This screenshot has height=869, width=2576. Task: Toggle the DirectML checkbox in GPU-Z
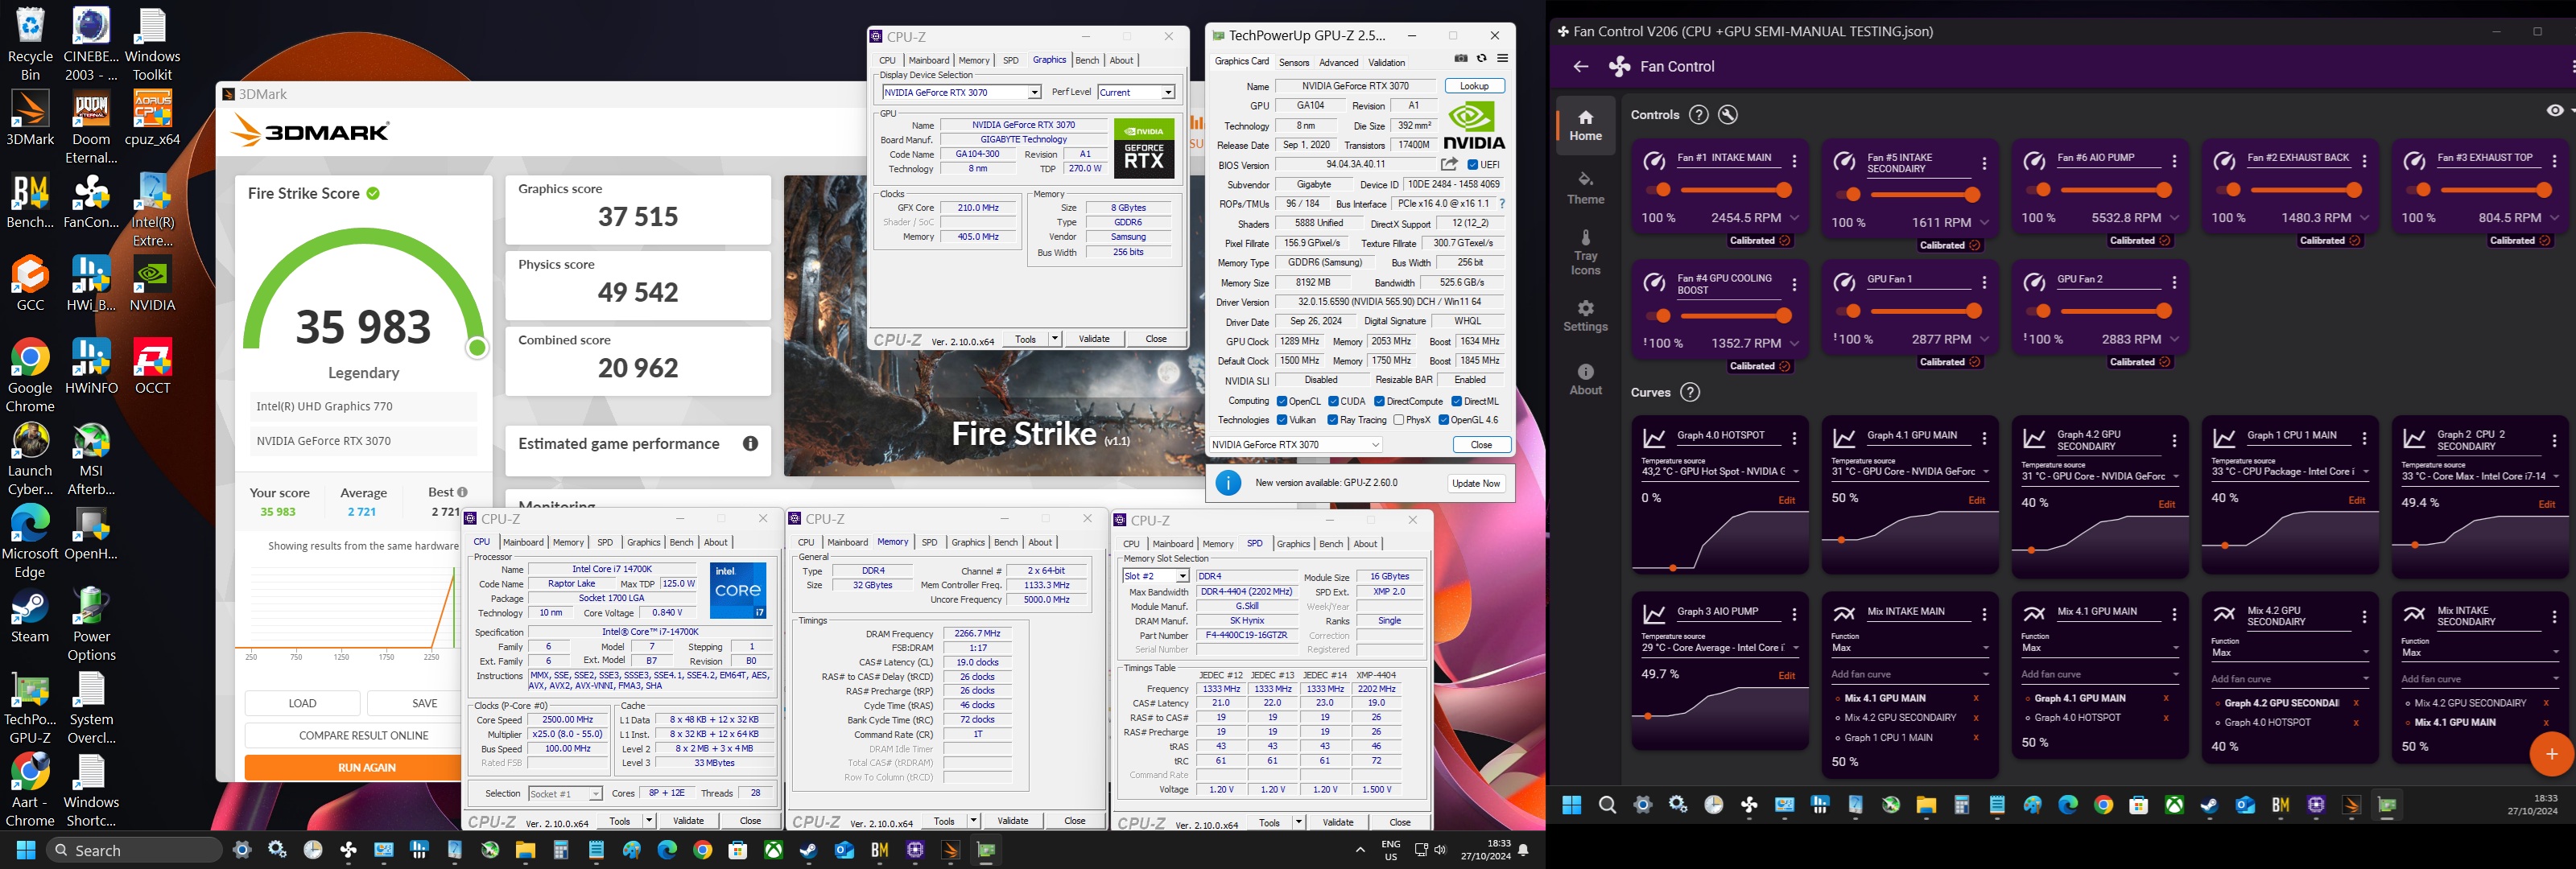[1456, 401]
